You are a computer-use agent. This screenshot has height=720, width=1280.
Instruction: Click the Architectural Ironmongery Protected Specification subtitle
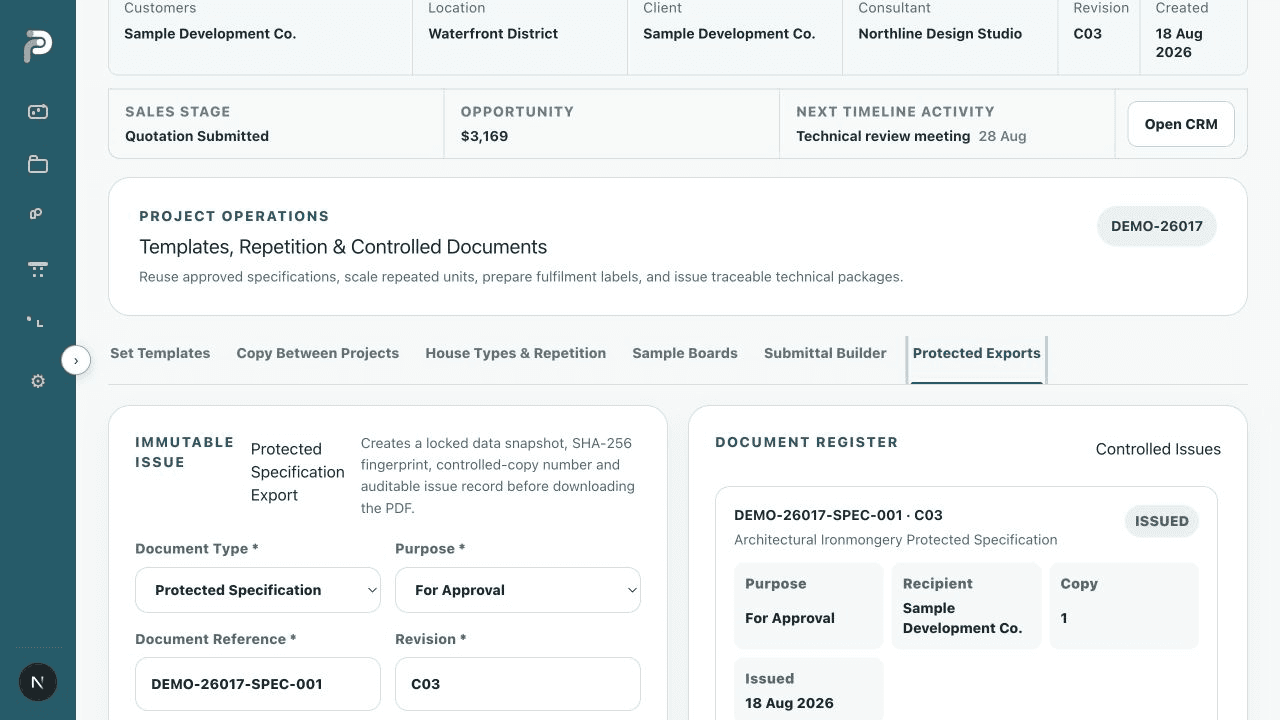(895, 540)
